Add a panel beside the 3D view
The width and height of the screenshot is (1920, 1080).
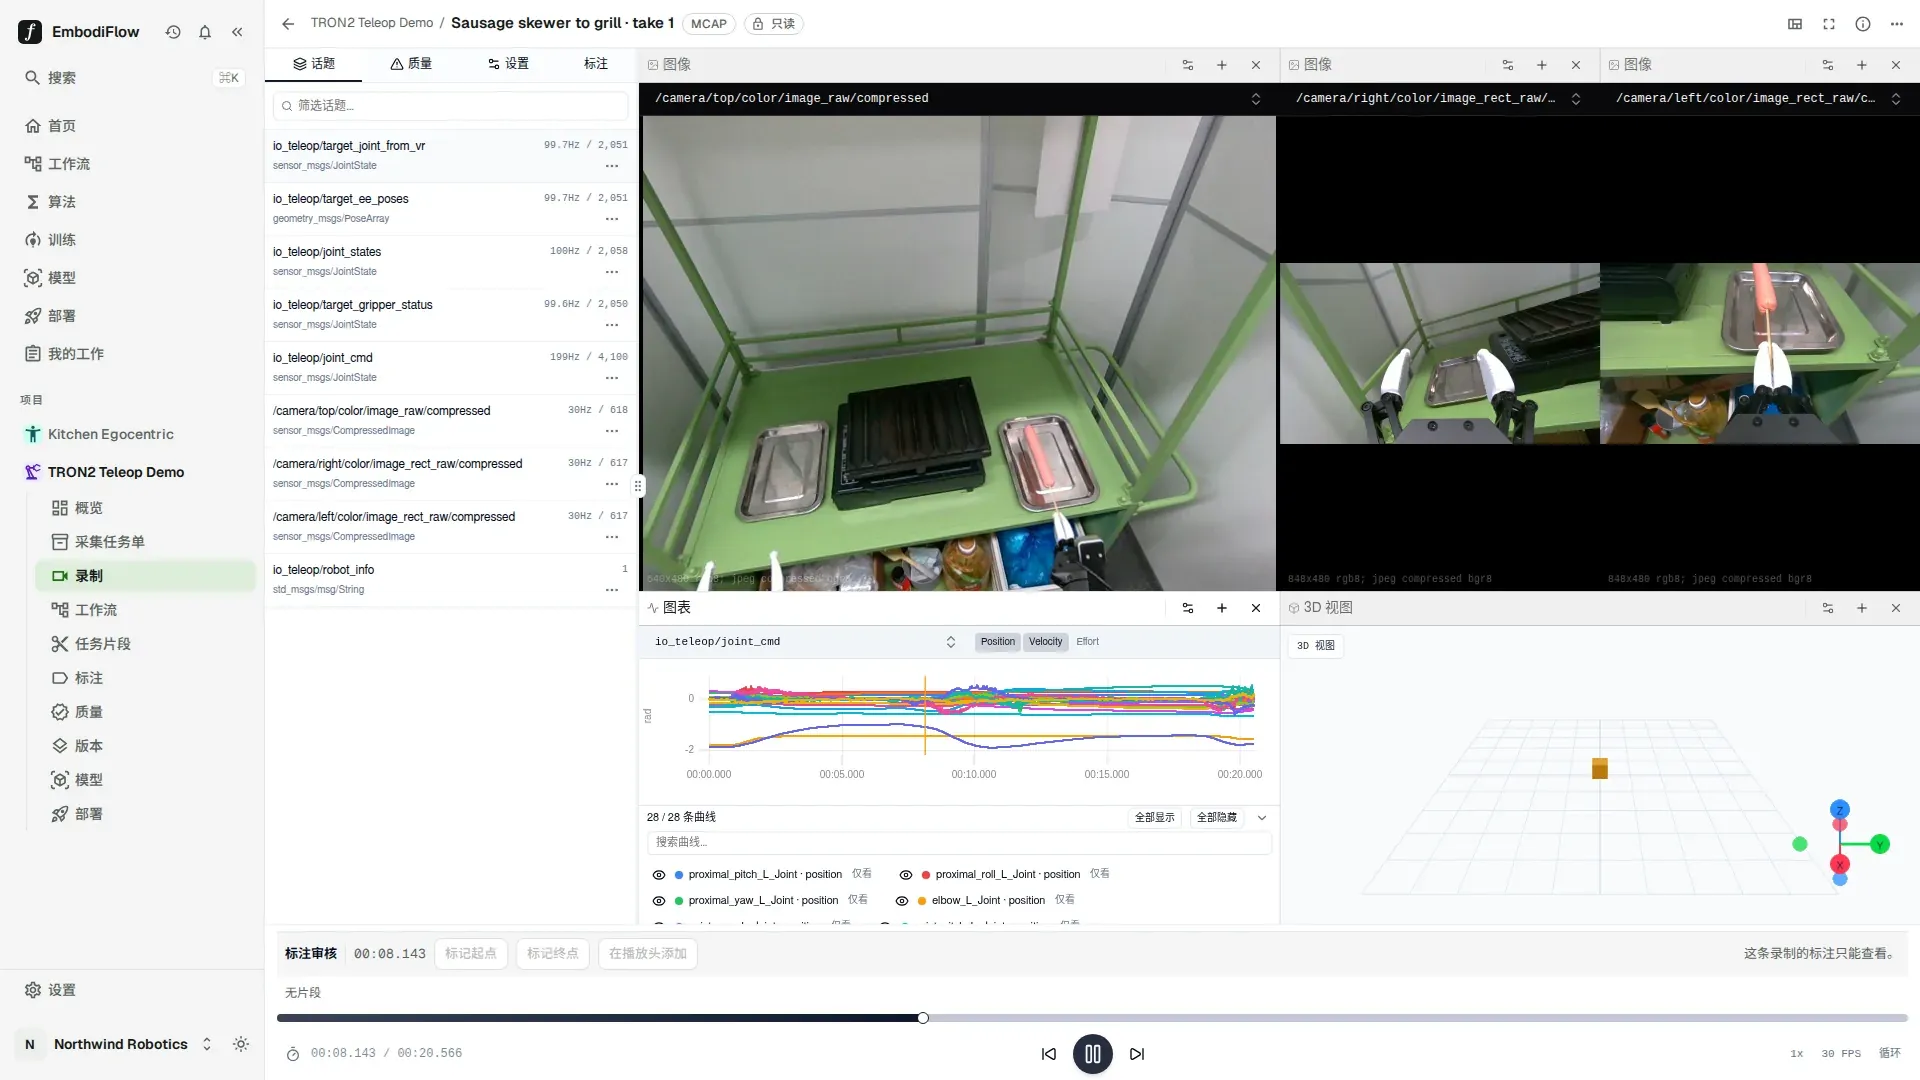tap(1862, 608)
